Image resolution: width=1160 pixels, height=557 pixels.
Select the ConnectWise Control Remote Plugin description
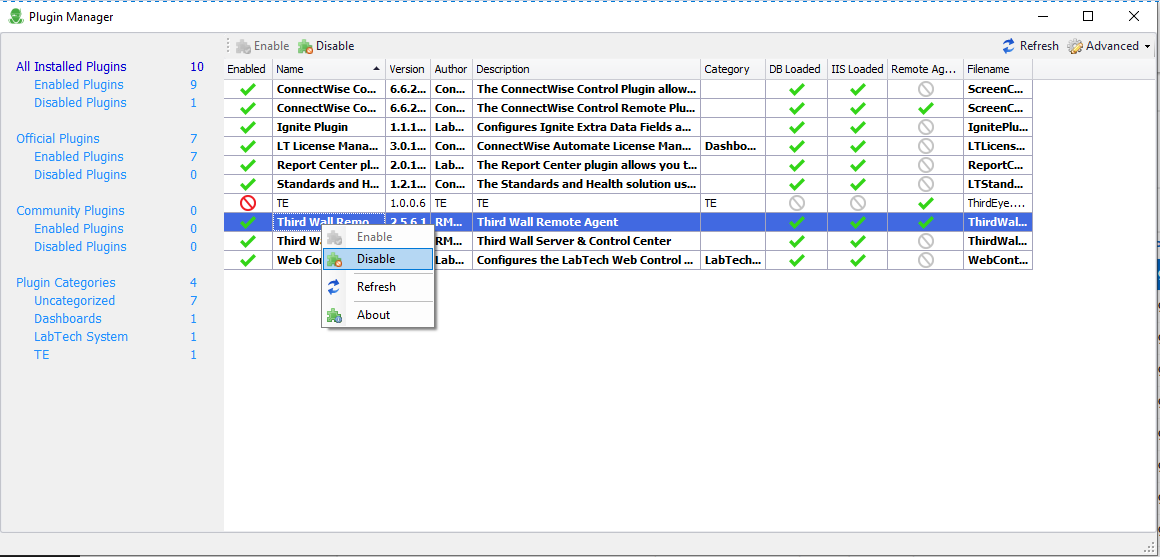tap(587, 108)
